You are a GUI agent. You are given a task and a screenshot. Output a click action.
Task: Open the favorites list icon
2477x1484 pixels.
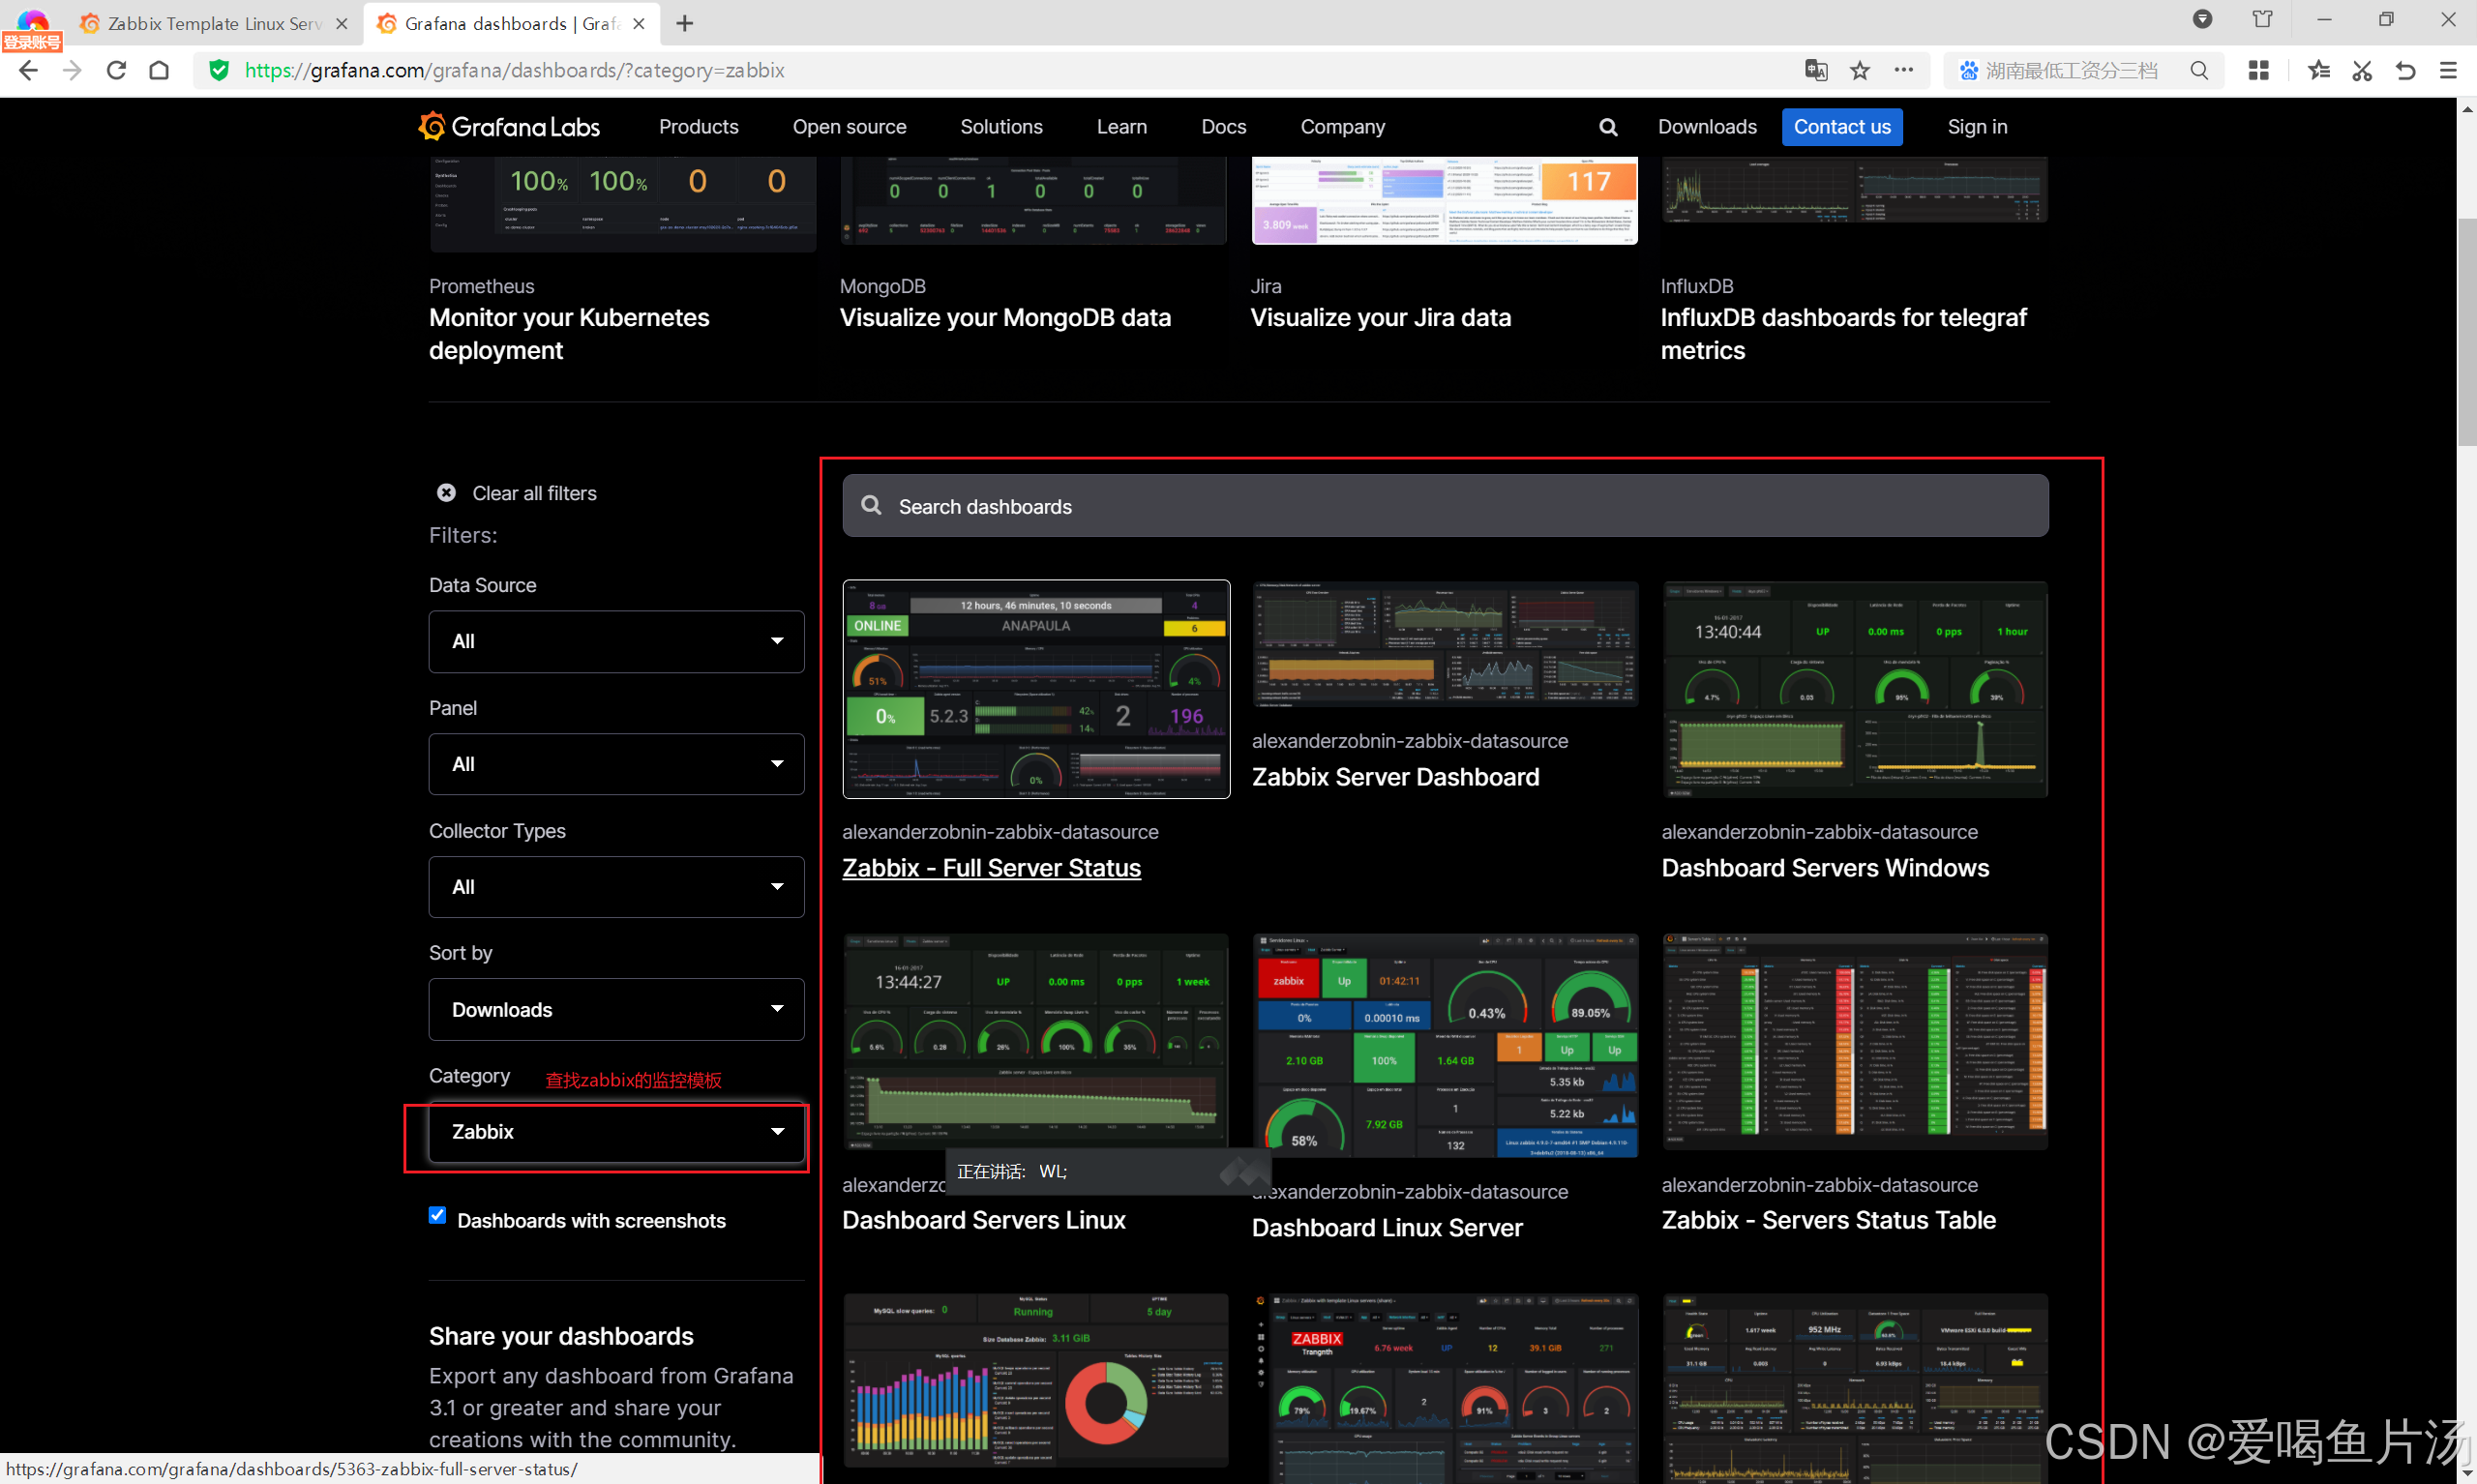2319,70
